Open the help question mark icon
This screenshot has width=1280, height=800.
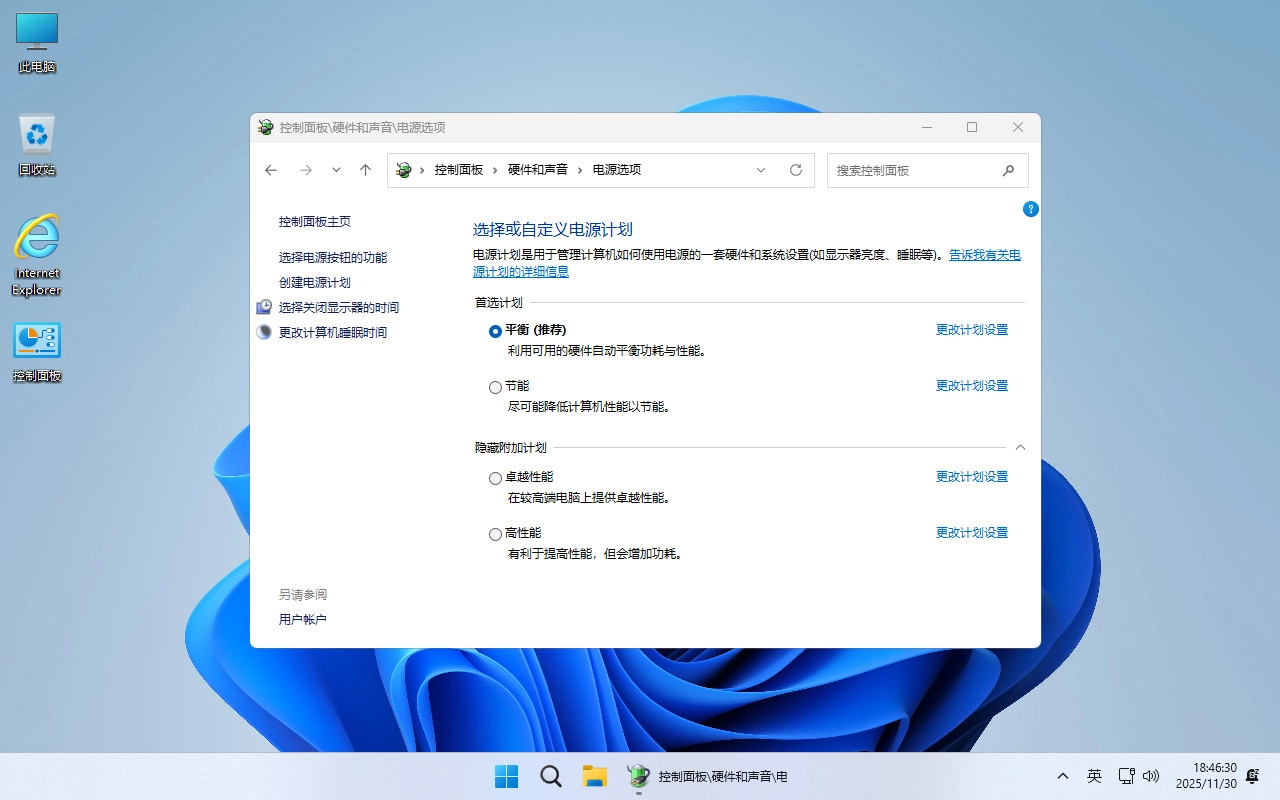[1030, 209]
